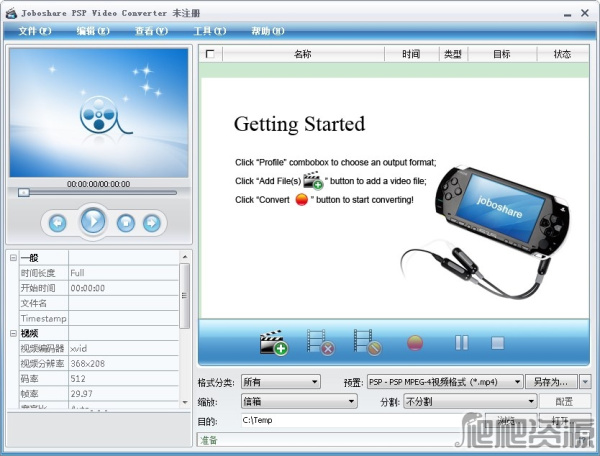
Task: Click the Pause conversion icon
Action: point(461,343)
